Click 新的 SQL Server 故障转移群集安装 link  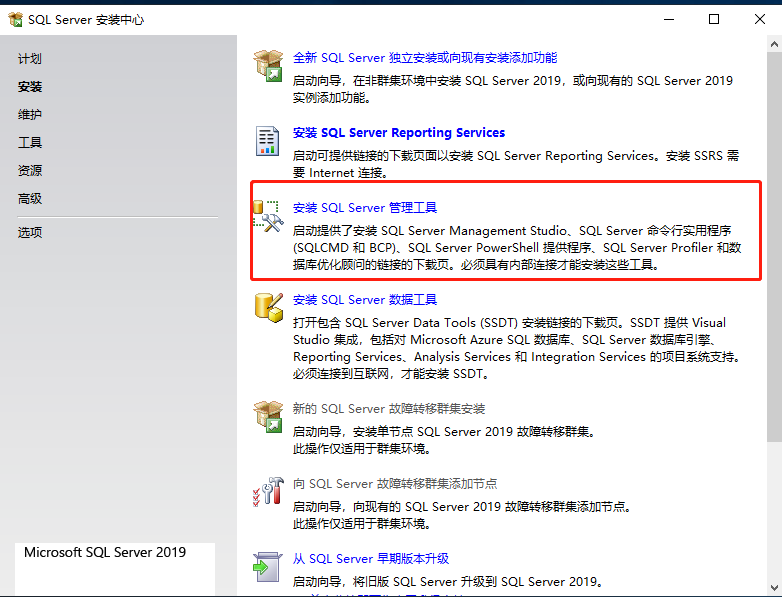point(389,409)
